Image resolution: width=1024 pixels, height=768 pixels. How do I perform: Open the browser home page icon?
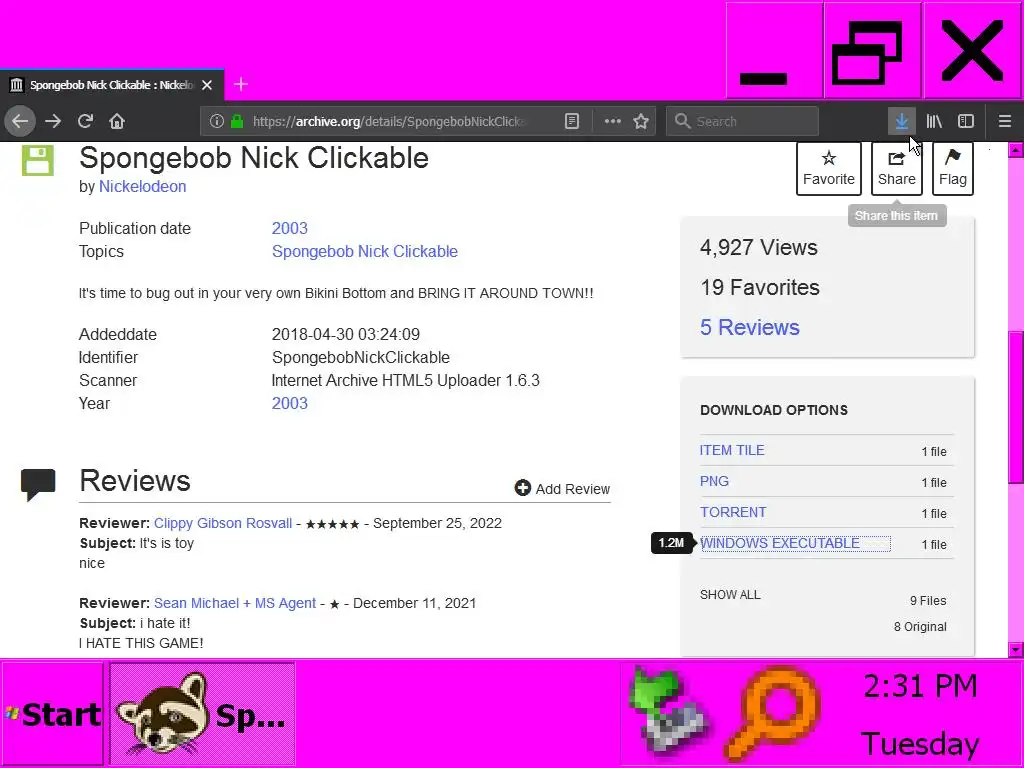(x=117, y=121)
